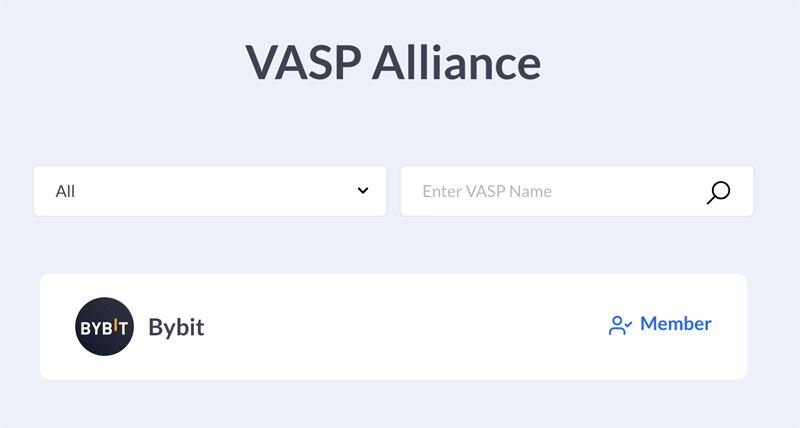
Task: Click the Member status on the Bybit row
Action: click(x=660, y=324)
